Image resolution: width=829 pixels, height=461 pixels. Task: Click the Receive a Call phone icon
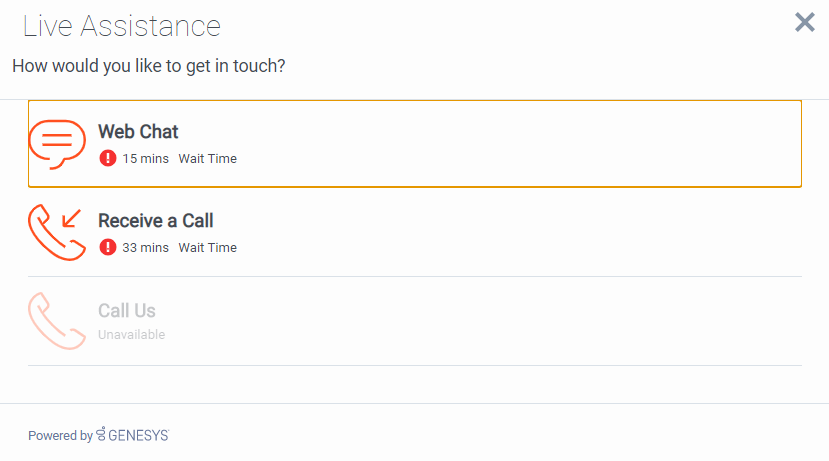(x=57, y=233)
